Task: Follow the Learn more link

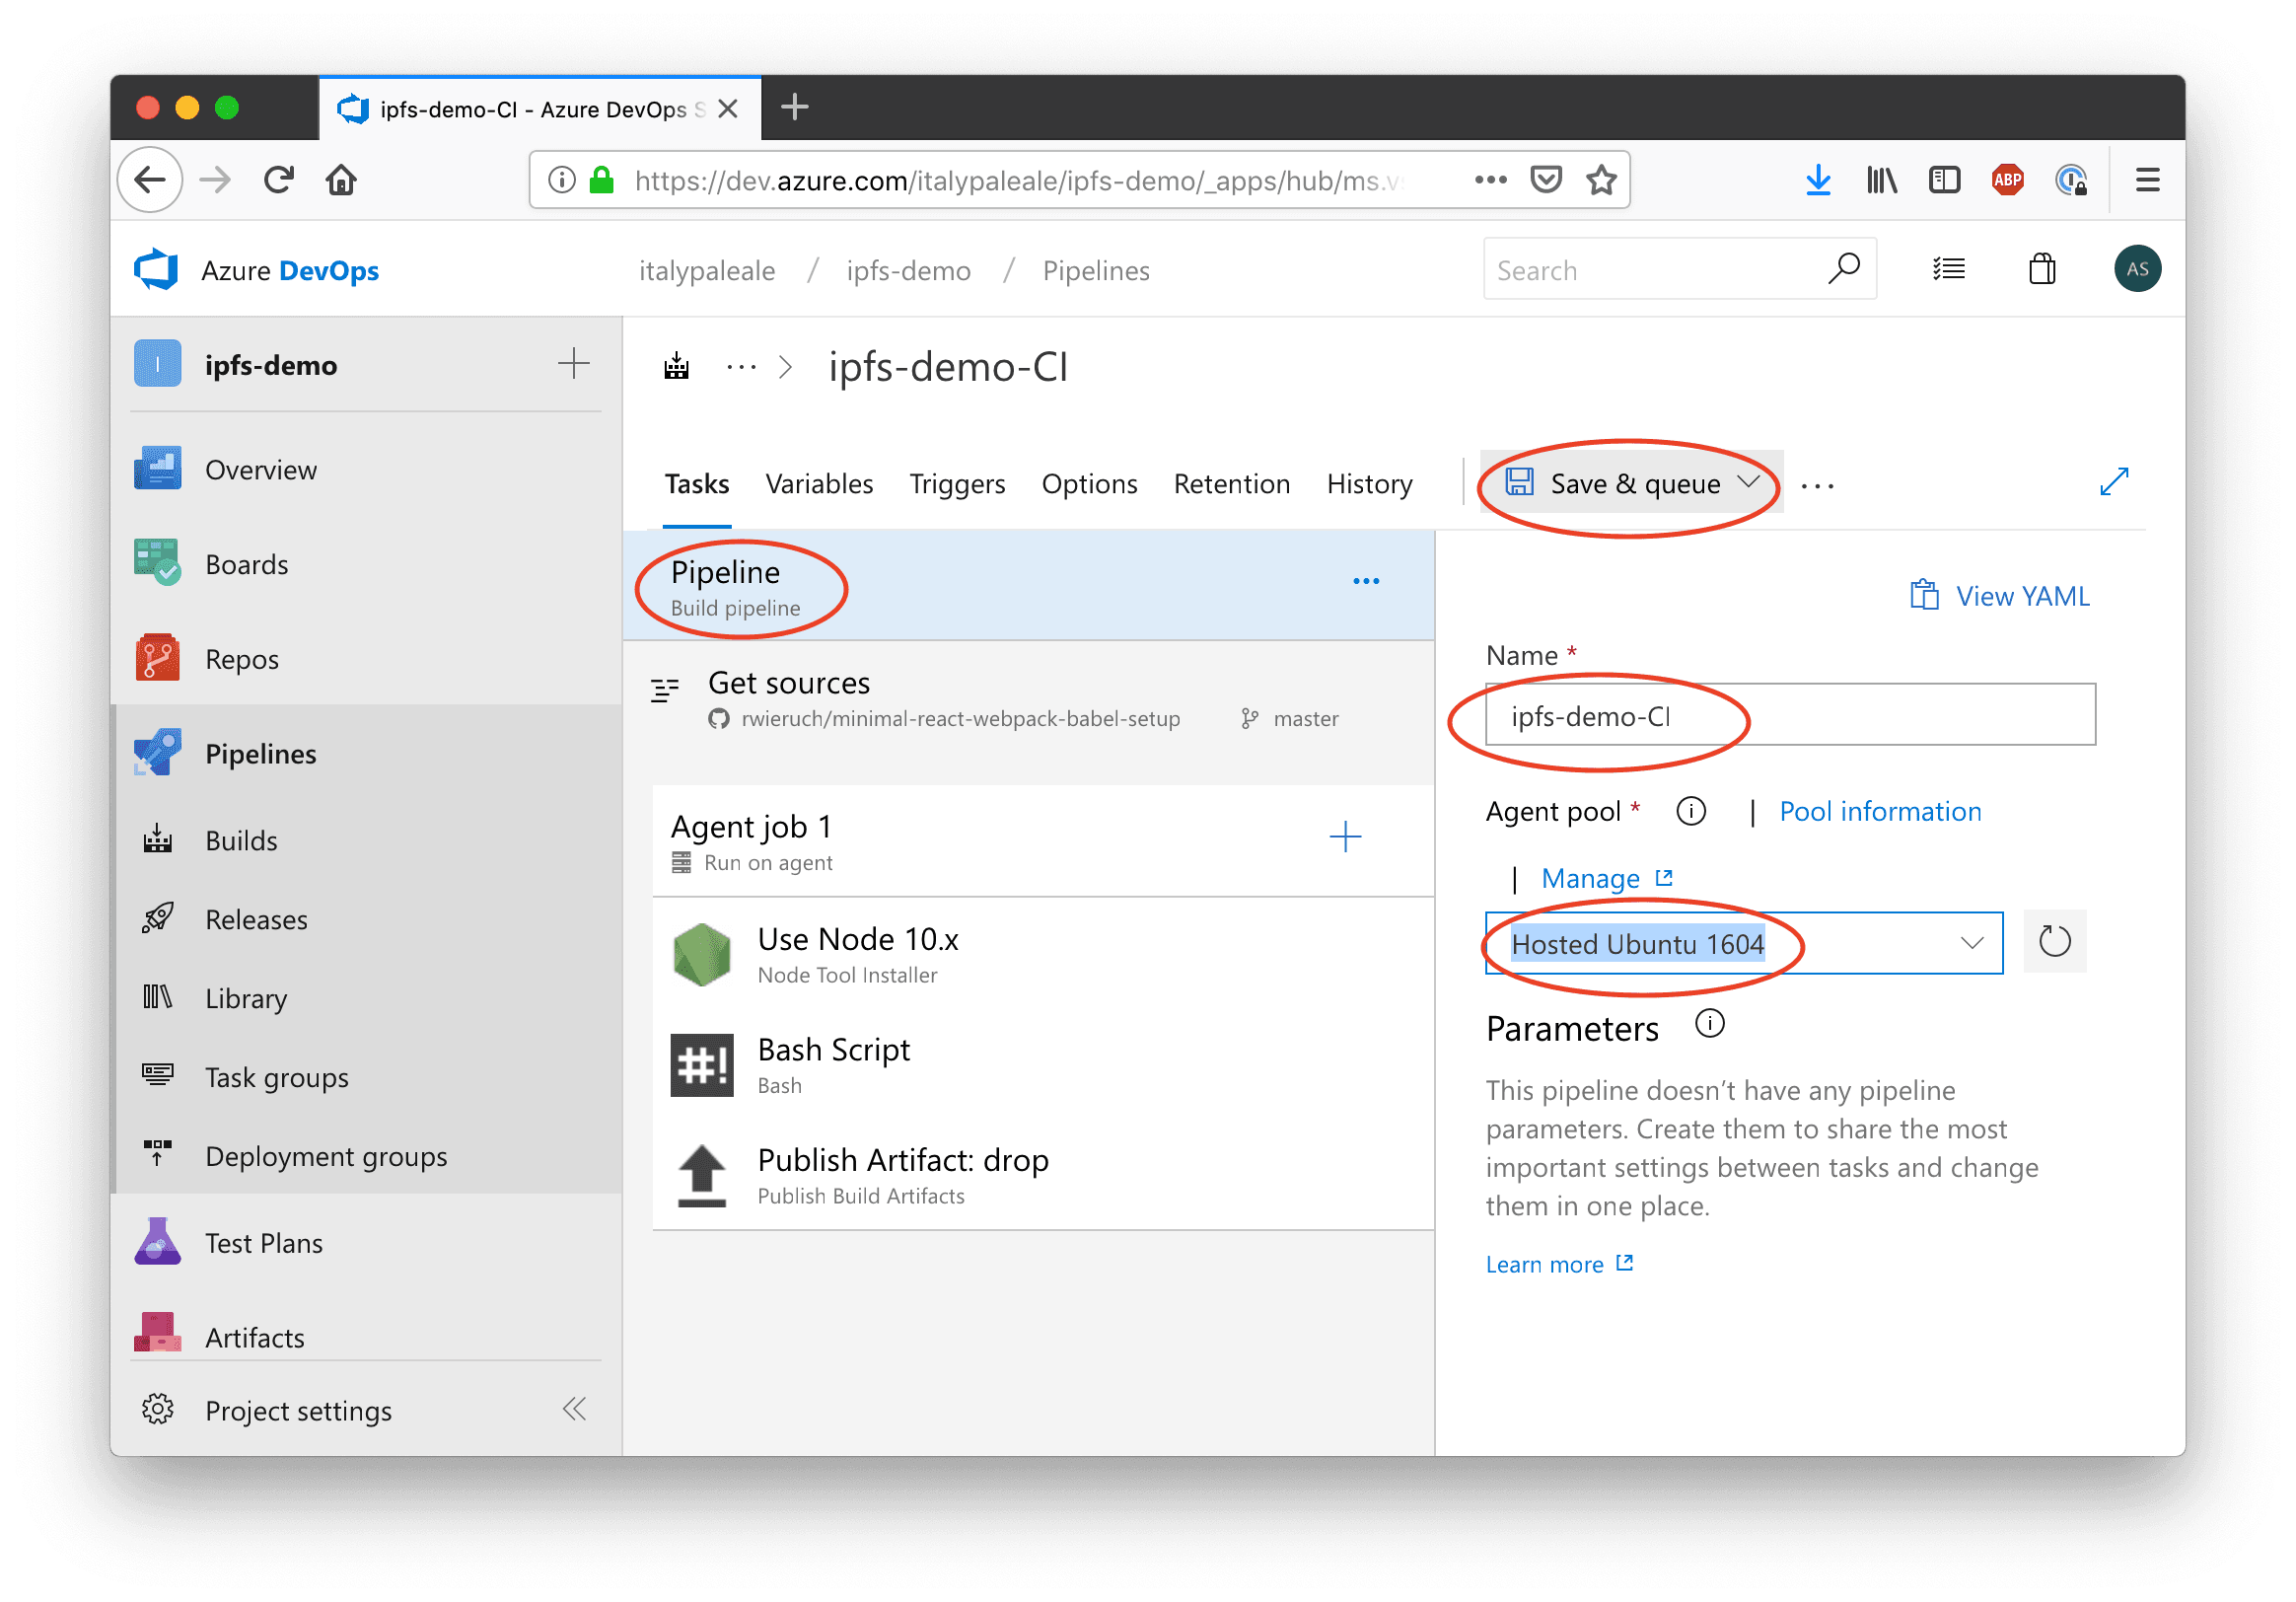Action: pos(1559,1264)
